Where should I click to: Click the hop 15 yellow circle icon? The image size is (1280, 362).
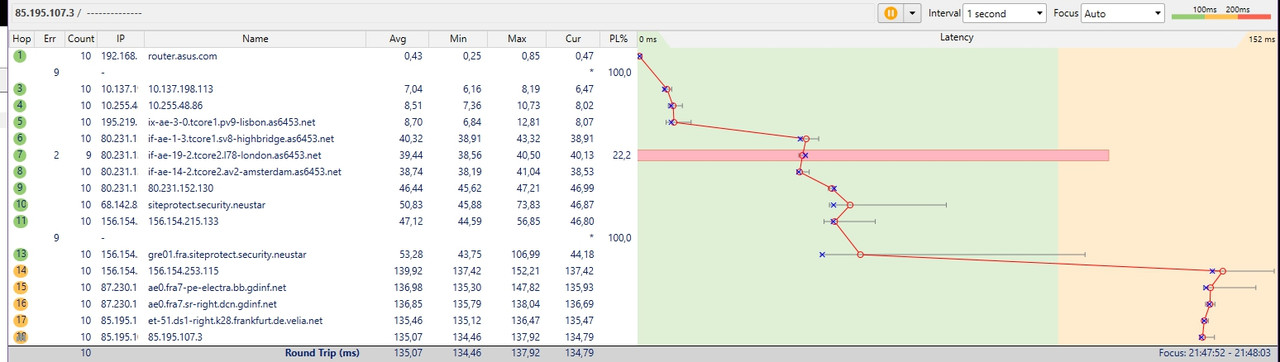(19, 287)
